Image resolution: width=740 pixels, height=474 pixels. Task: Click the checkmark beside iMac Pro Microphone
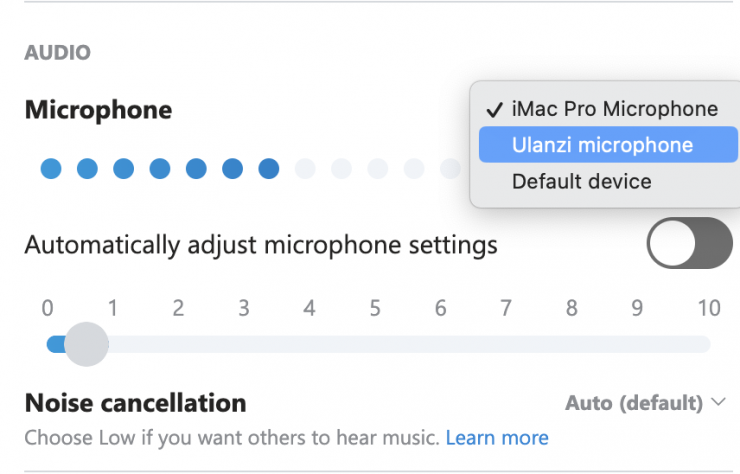pos(494,109)
